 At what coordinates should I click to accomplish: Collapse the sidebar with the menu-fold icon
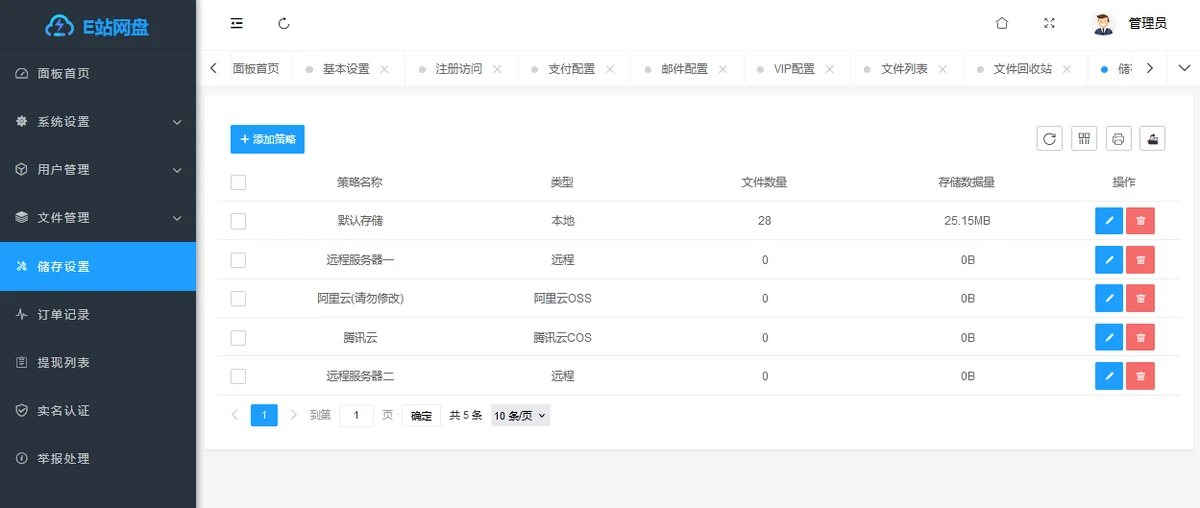click(x=237, y=23)
